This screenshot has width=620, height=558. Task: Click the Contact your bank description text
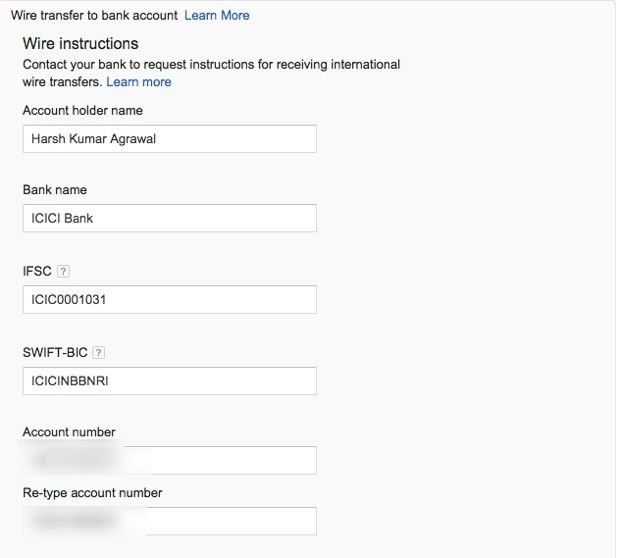tap(210, 64)
